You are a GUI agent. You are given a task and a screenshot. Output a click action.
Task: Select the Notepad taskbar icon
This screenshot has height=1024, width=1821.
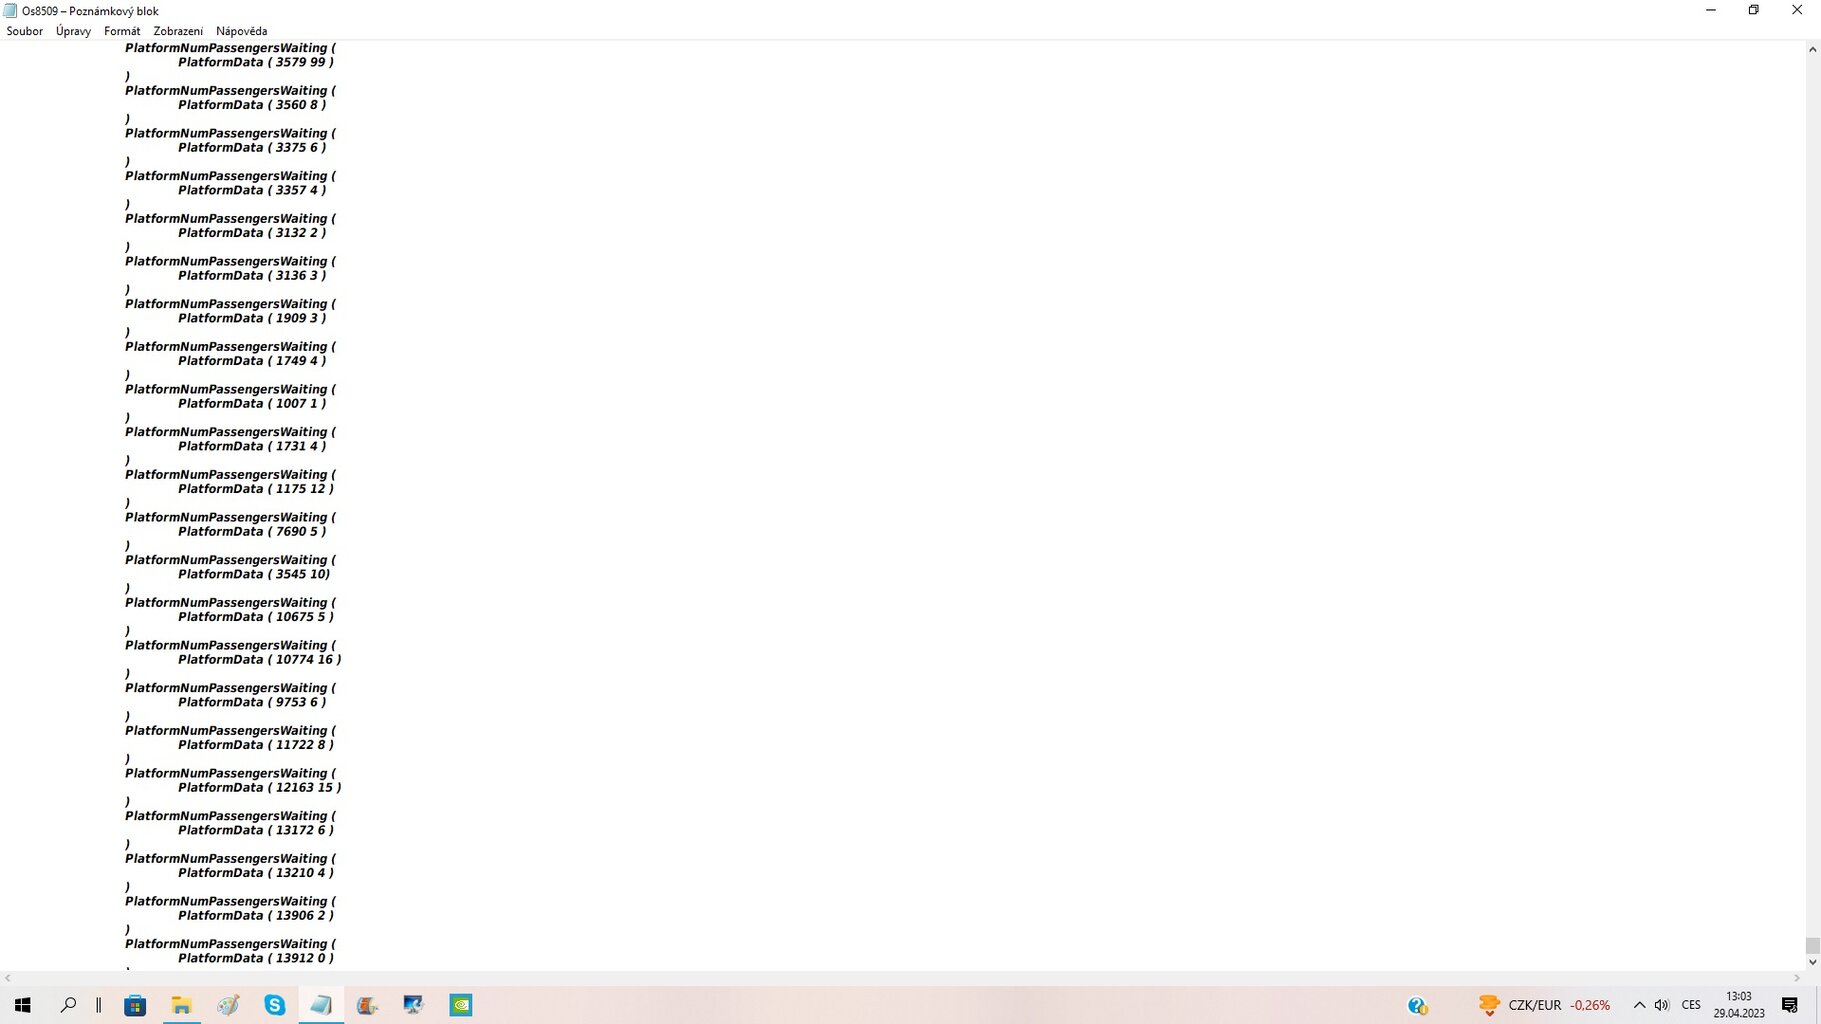[x=321, y=1005]
